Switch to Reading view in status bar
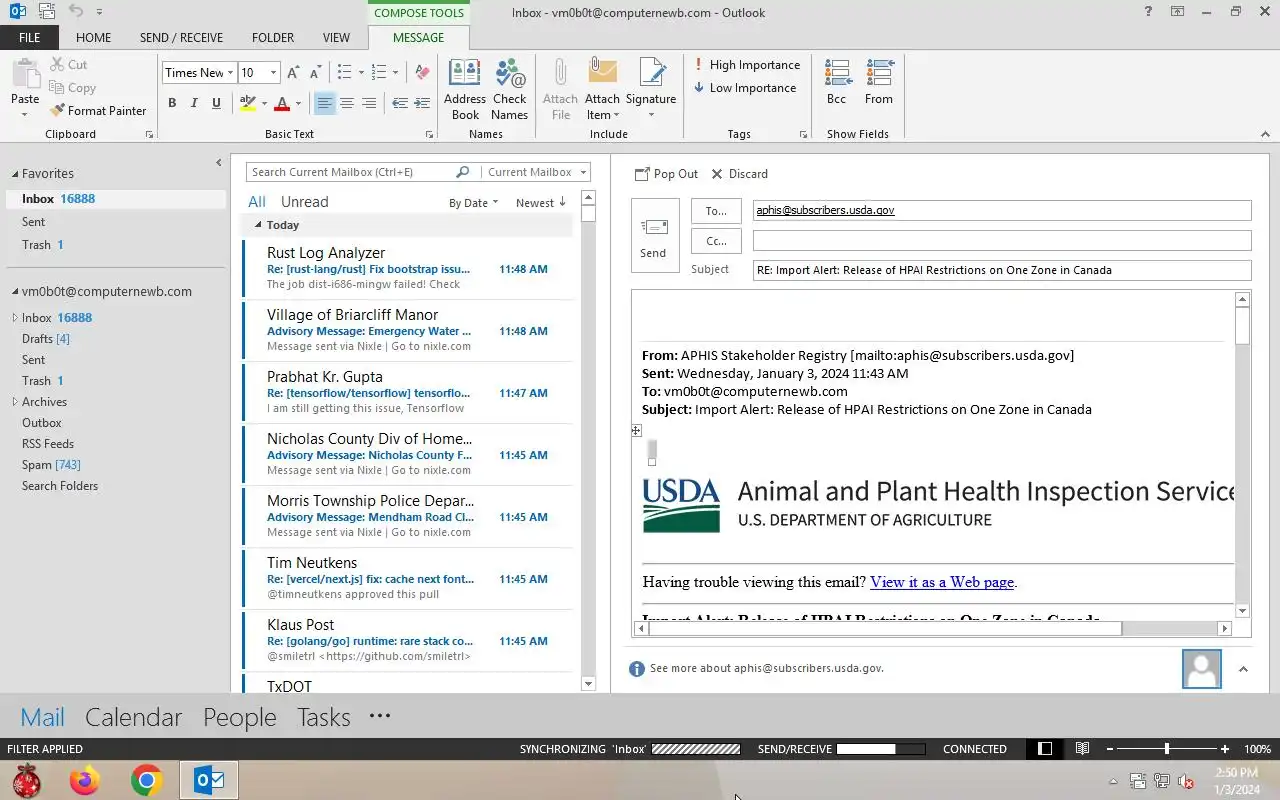Screen dimensions: 1280x800 [1082, 749]
